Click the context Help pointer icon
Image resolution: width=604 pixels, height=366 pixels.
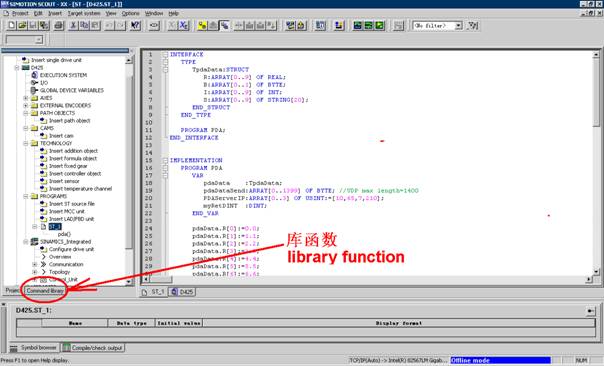click(135, 25)
